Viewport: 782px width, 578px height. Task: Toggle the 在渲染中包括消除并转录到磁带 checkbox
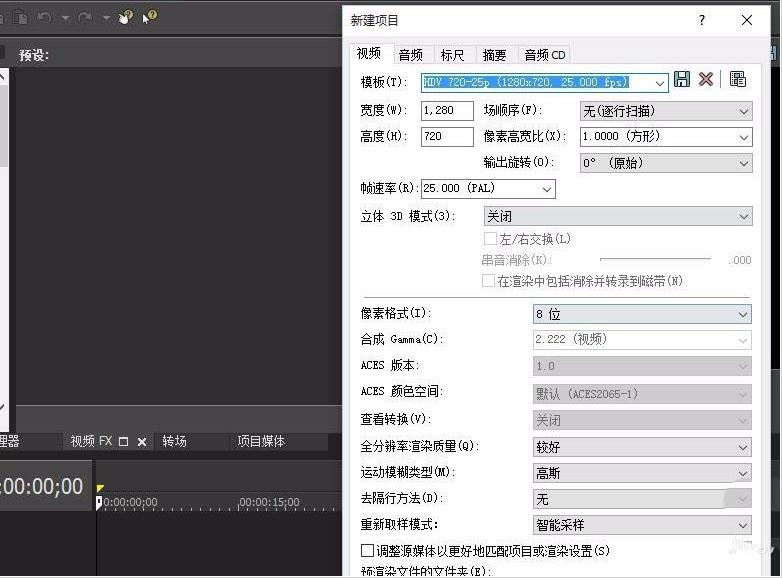488,281
